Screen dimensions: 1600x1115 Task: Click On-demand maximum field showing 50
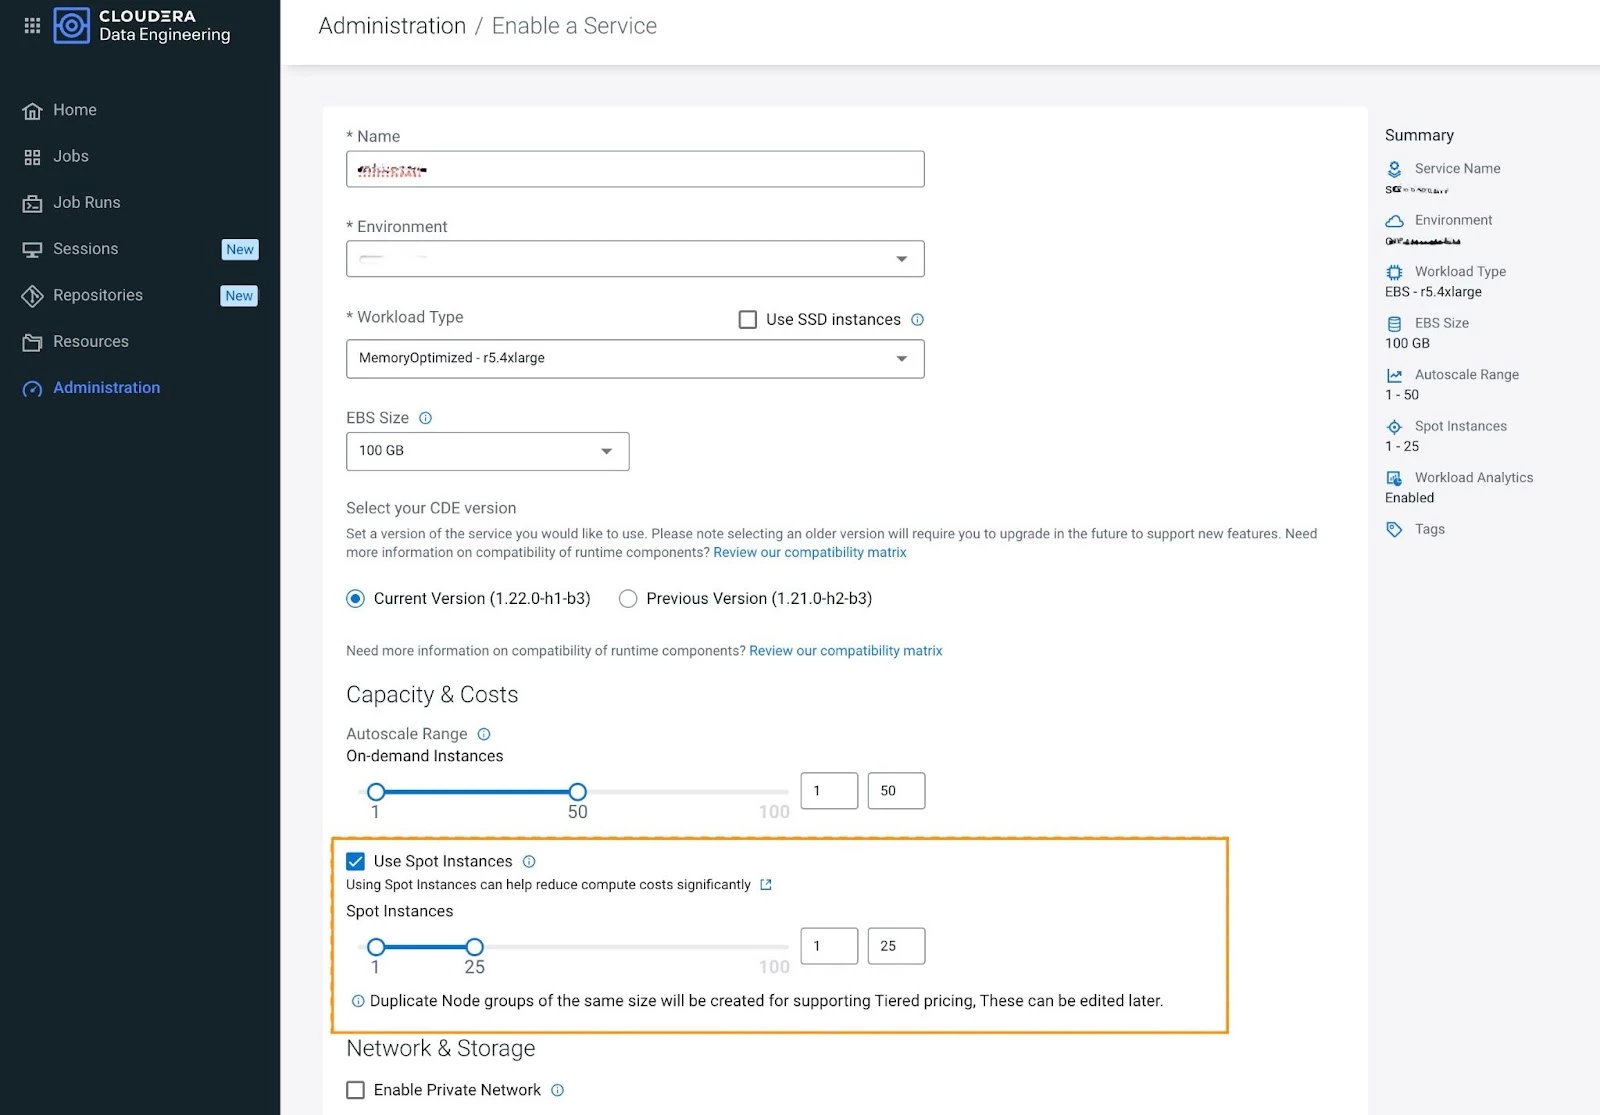(x=896, y=791)
